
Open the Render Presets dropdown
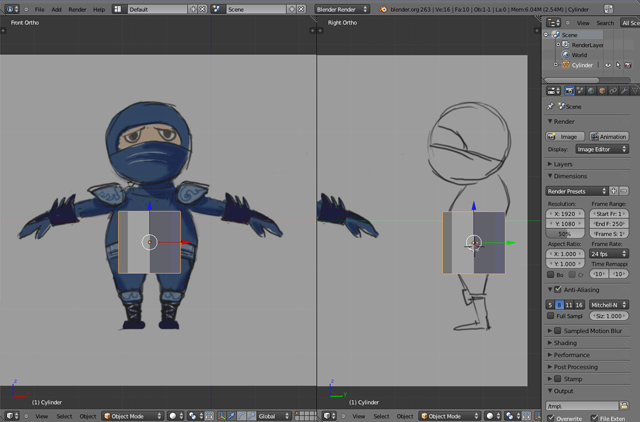point(577,191)
